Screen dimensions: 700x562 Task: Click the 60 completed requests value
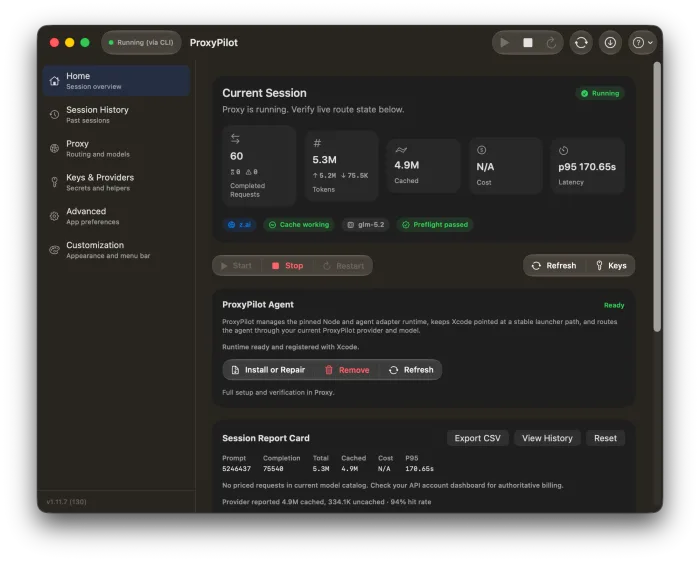pyautogui.click(x=237, y=156)
